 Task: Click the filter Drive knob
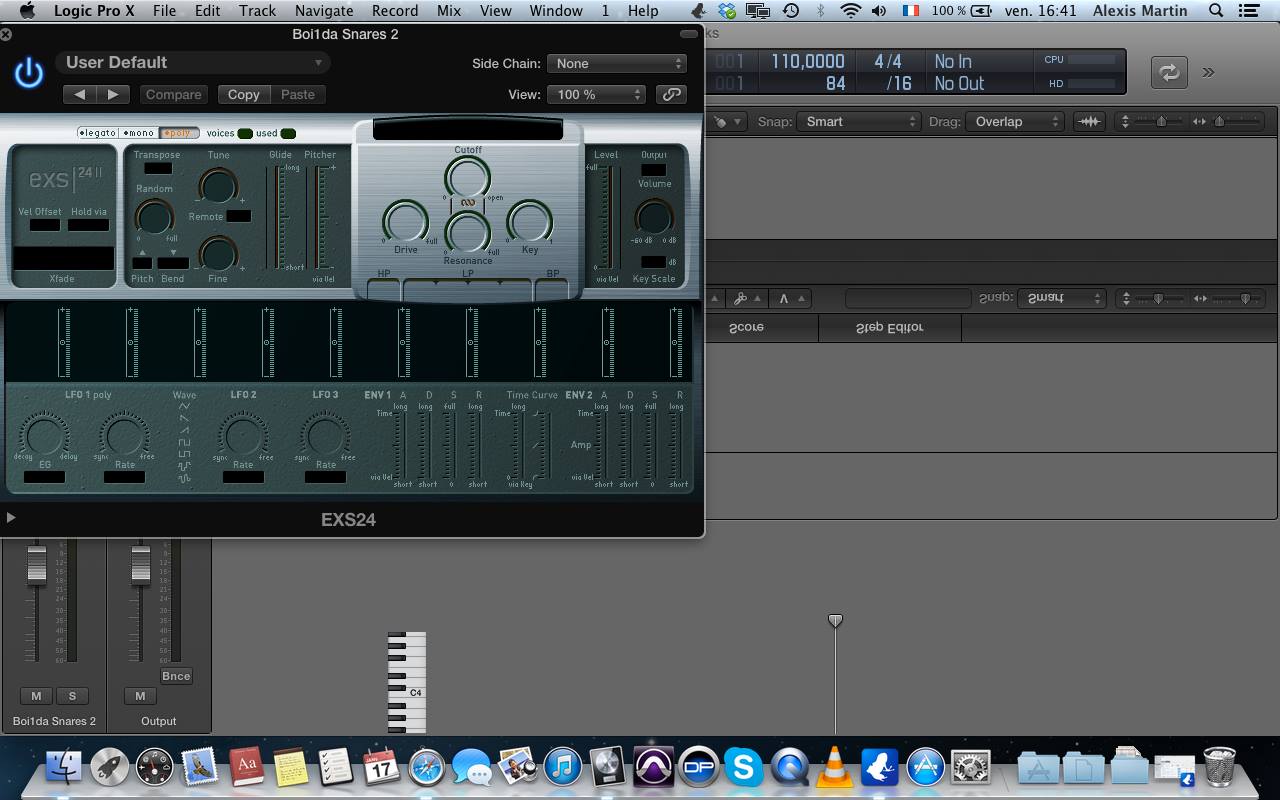click(405, 222)
